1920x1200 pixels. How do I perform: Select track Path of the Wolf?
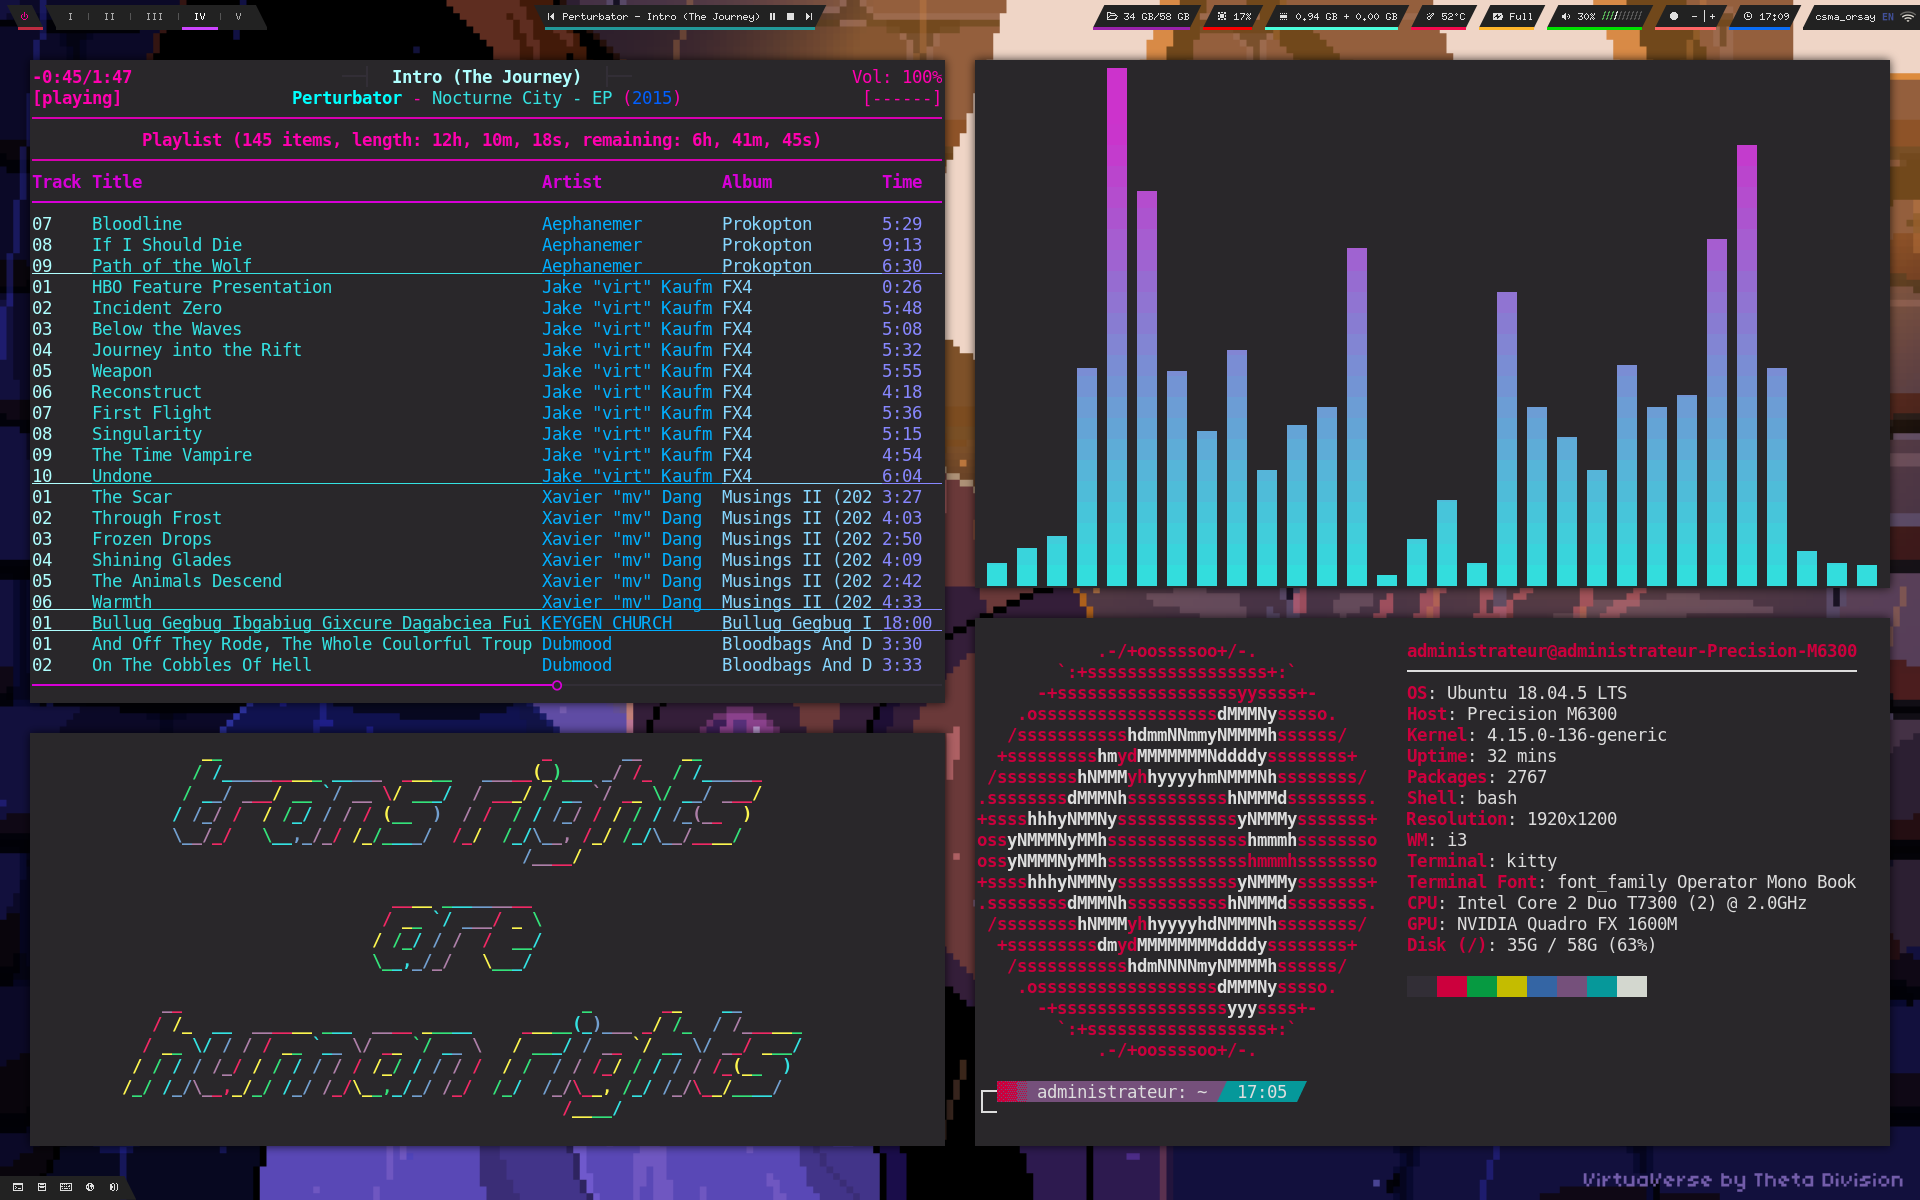click(x=487, y=266)
